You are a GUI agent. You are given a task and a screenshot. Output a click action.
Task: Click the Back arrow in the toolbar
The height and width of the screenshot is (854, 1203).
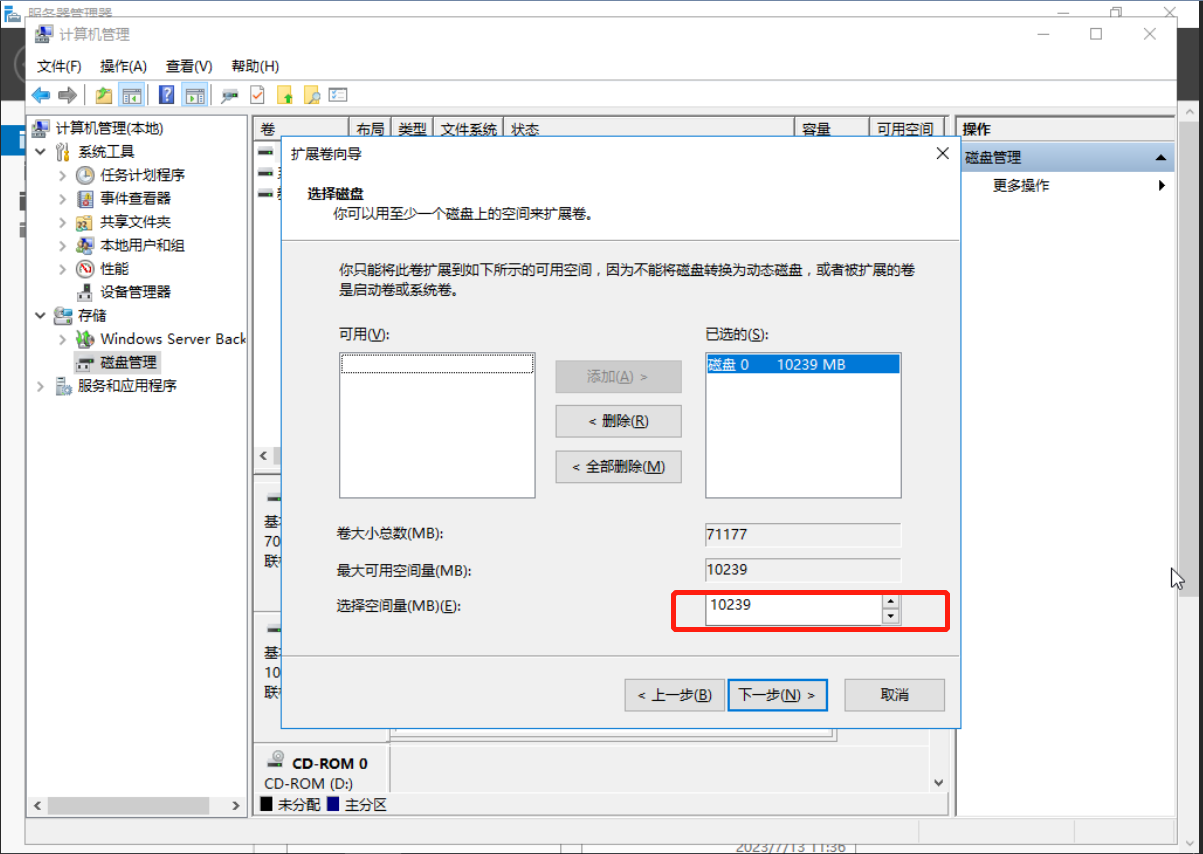point(41,95)
